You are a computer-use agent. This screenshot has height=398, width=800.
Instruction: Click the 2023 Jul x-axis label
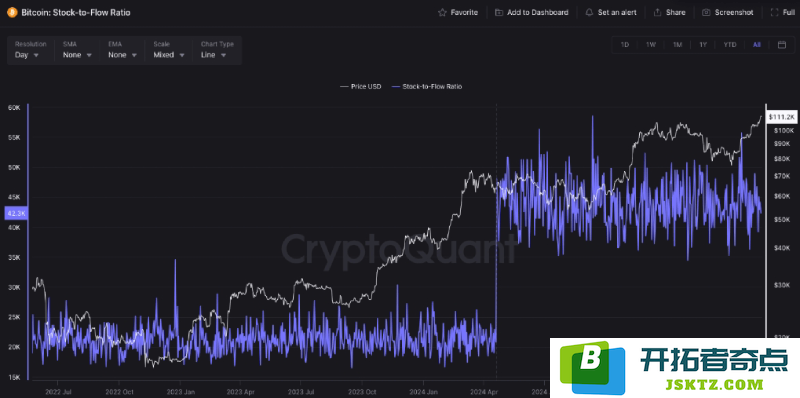(301, 392)
